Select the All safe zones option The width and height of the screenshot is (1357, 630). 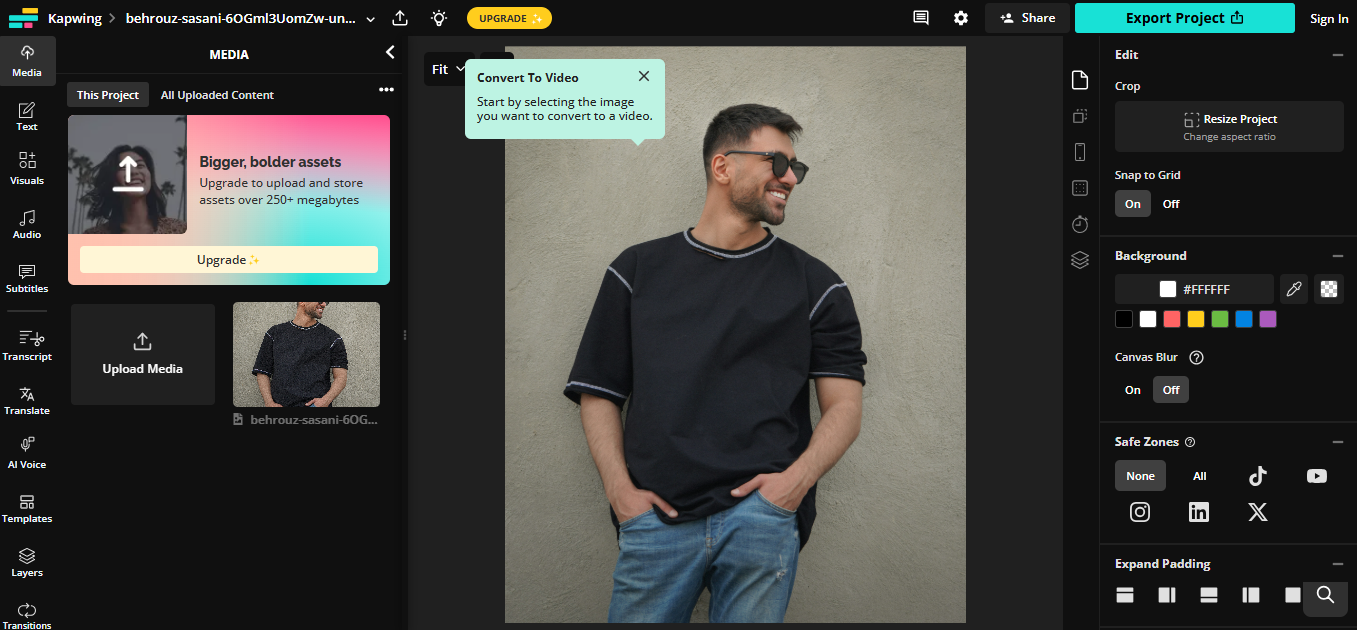click(1199, 476)
